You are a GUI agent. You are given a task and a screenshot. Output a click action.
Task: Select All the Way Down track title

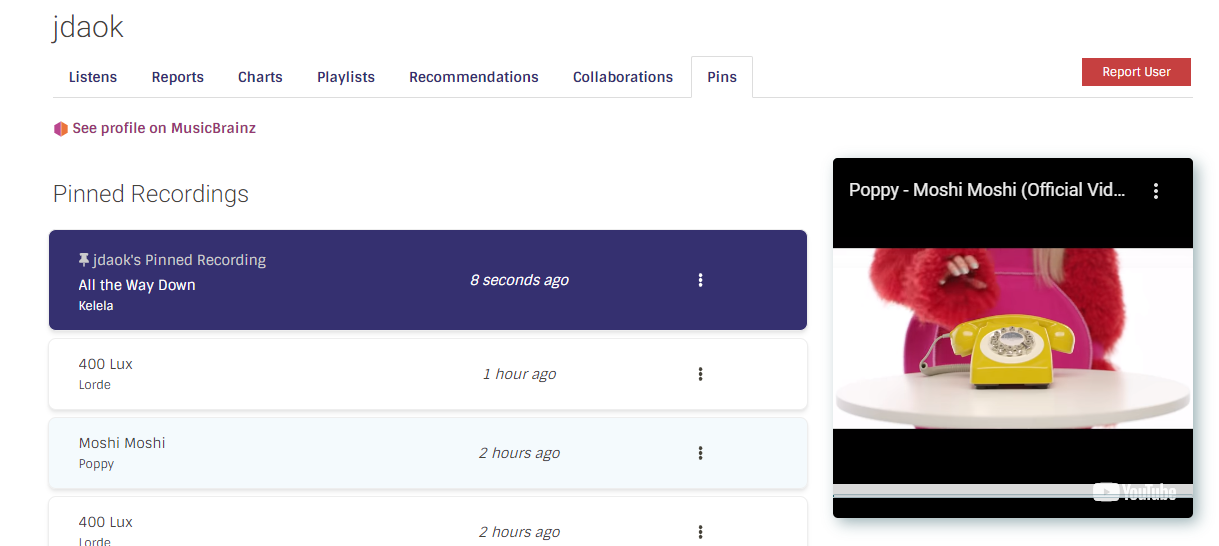137,285
